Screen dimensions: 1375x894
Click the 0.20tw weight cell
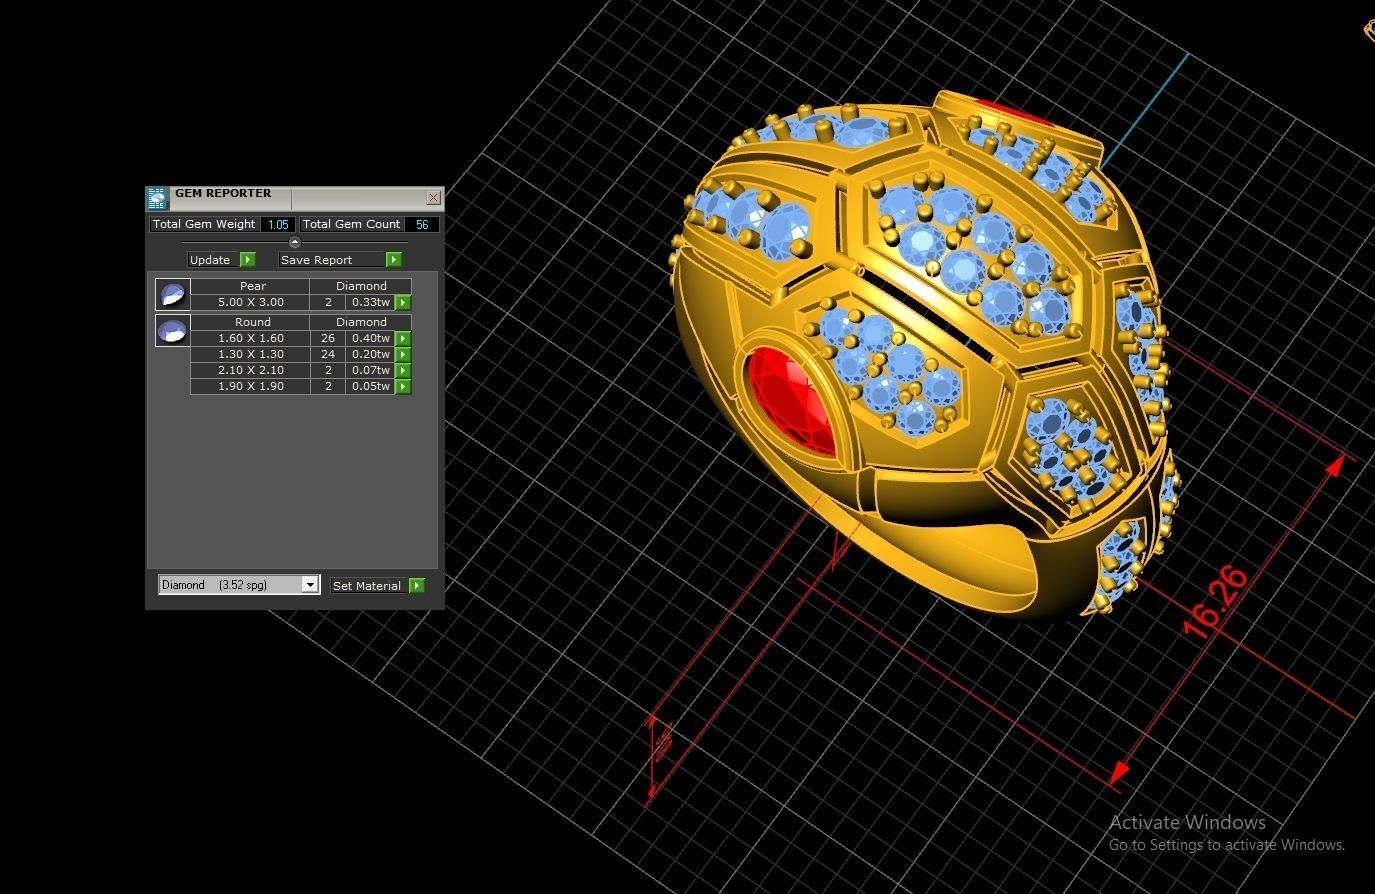tap(371, 354)
